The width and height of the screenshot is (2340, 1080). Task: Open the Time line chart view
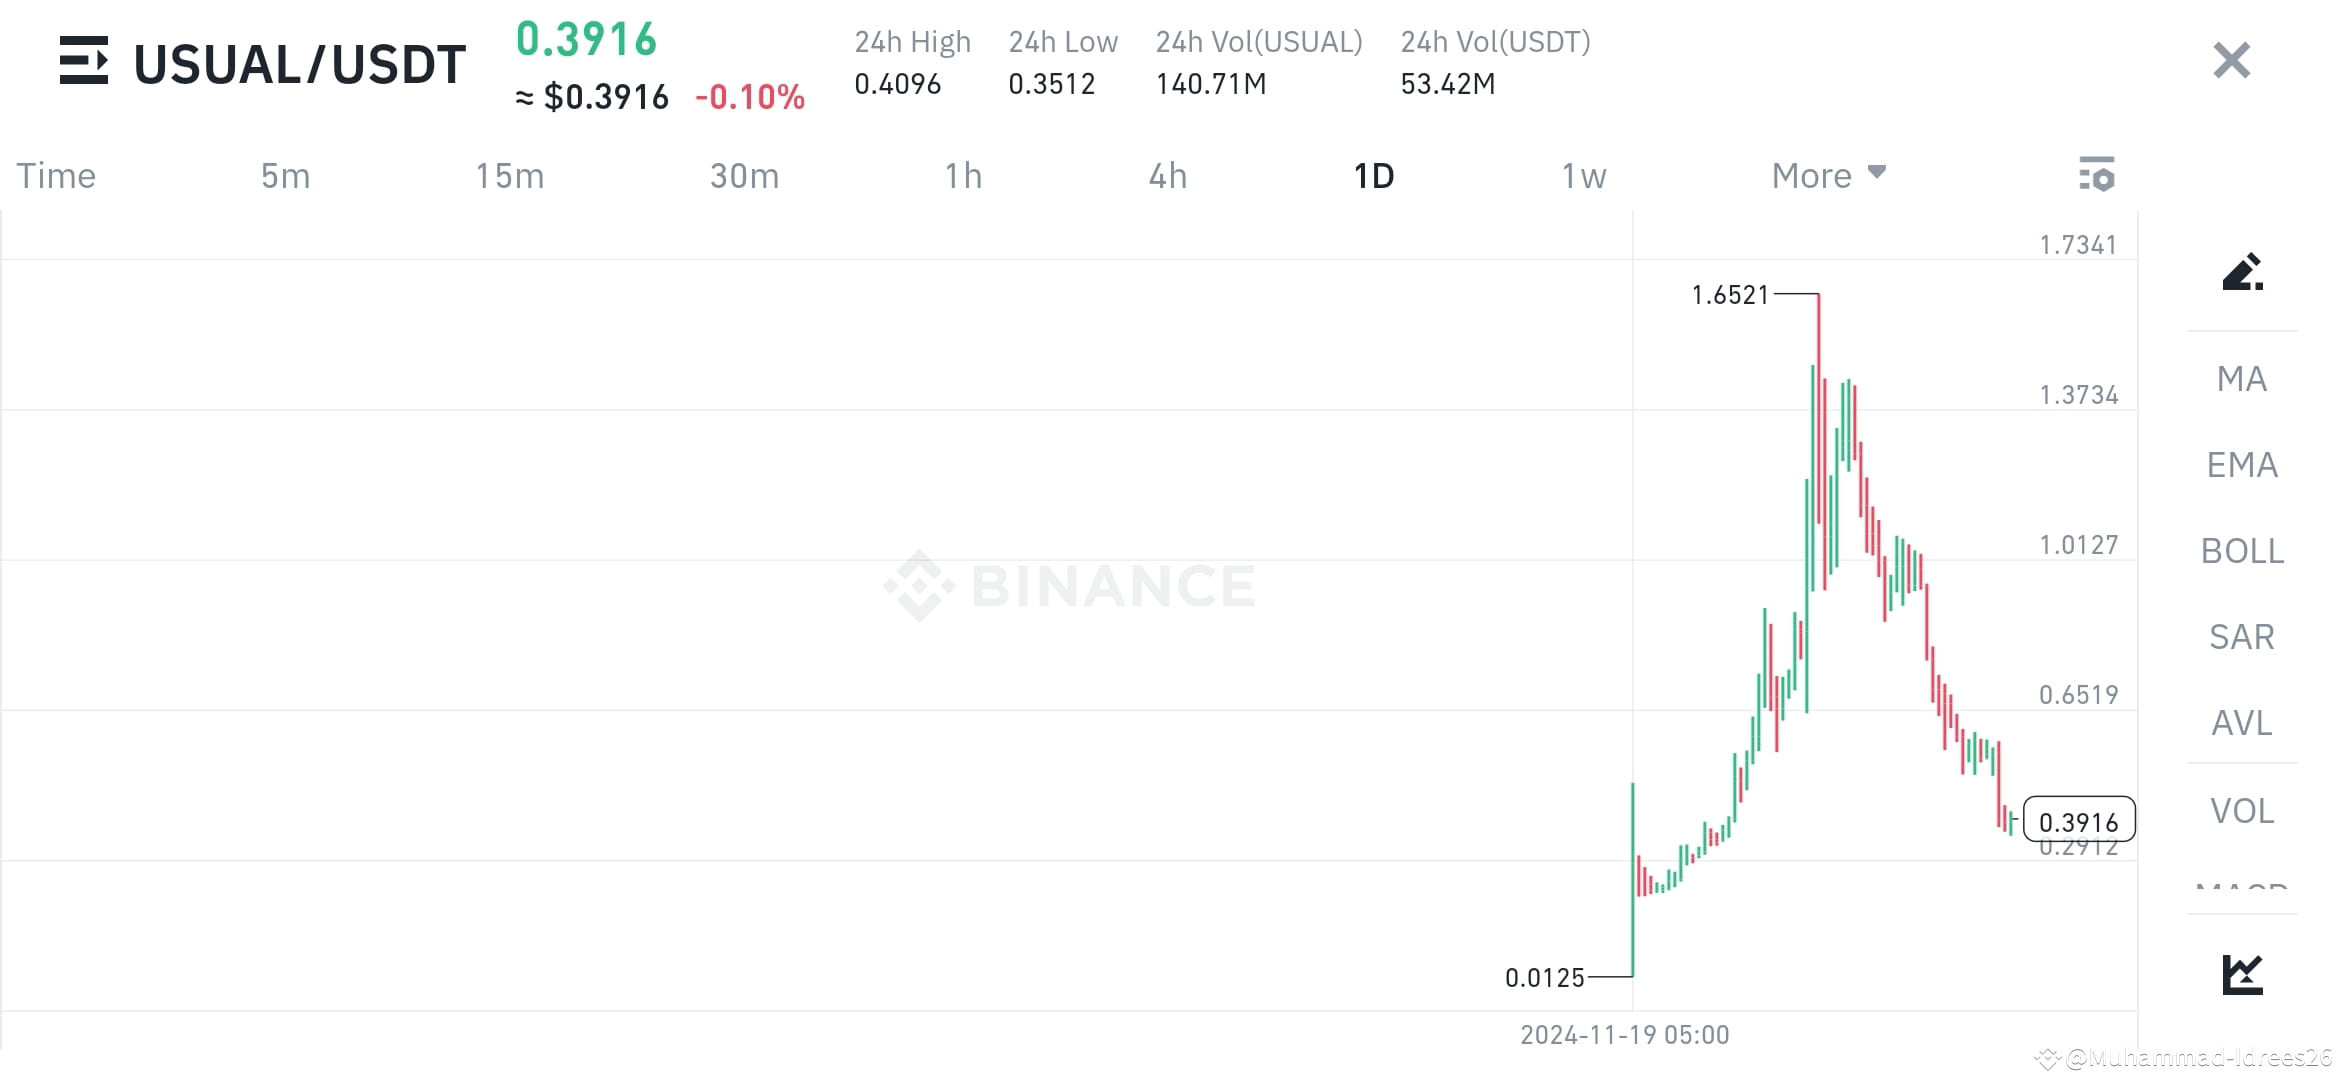(x=55, y=175)
